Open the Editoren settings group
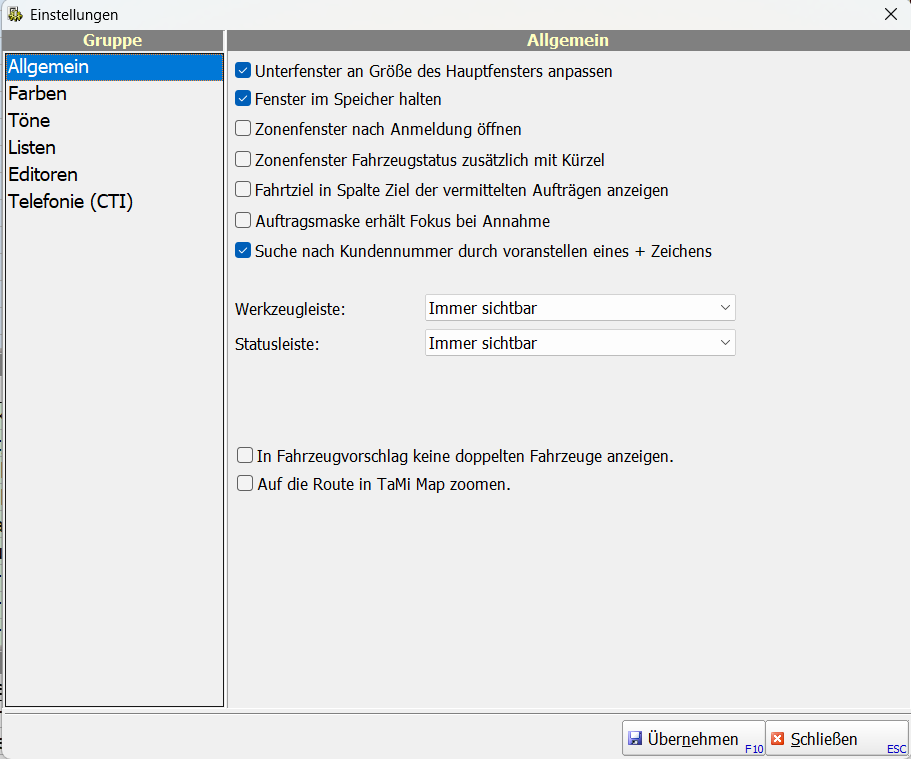The height and width of the screenshot is (759, 911). (42, 175)
